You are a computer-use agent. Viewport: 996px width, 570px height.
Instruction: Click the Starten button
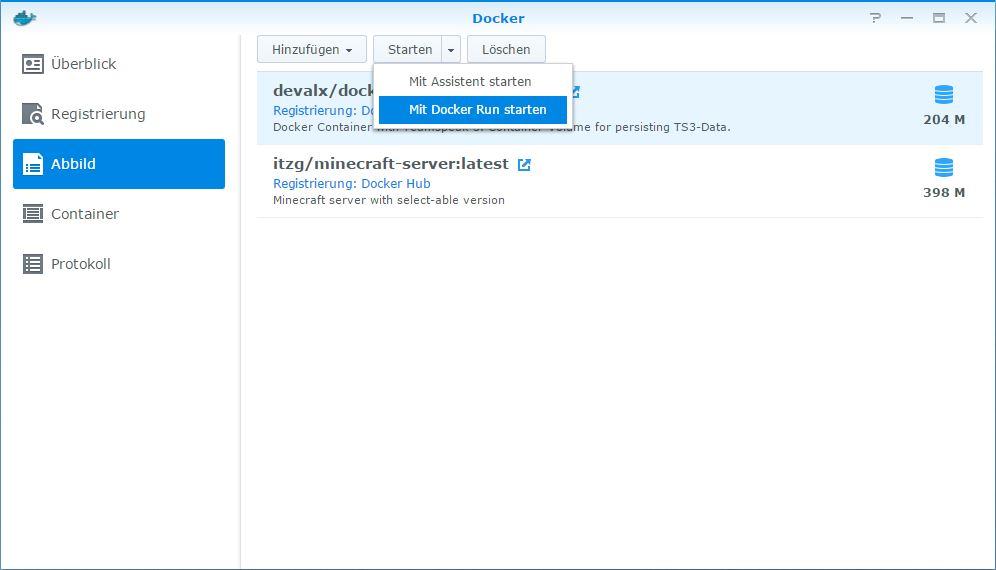tap(408, 50)
